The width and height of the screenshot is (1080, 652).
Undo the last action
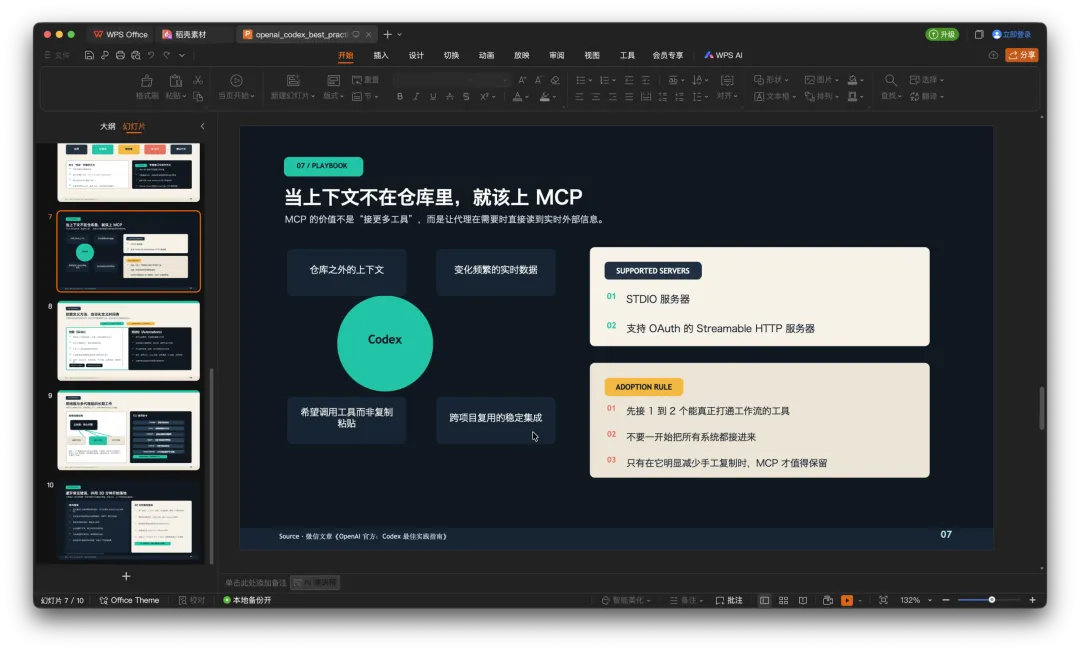(x=151, y=55)
